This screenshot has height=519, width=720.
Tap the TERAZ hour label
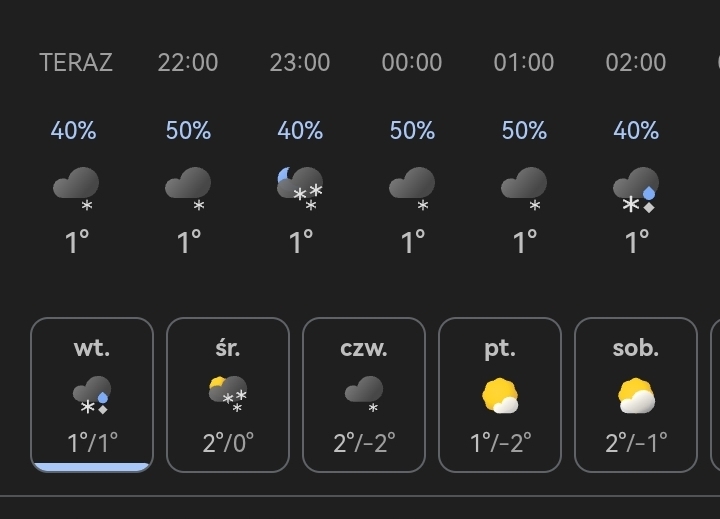(x=76, y=62)
